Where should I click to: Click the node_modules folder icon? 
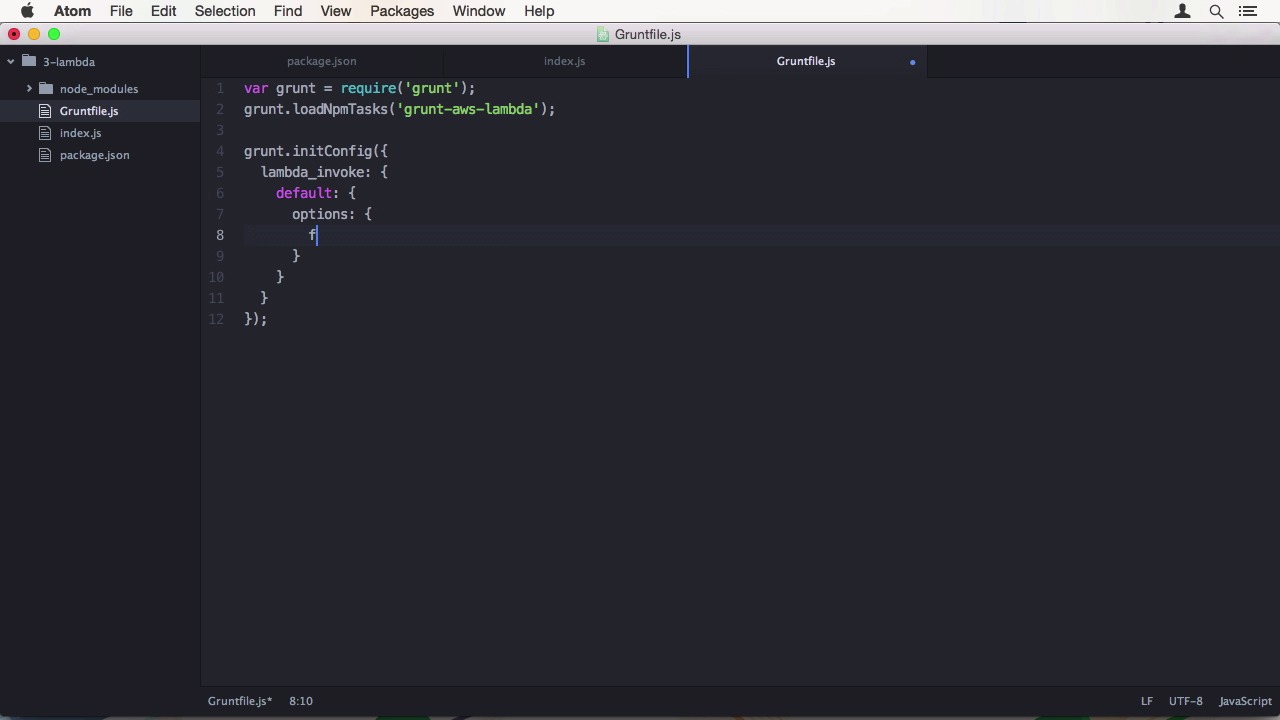click(x=46, y=88)
